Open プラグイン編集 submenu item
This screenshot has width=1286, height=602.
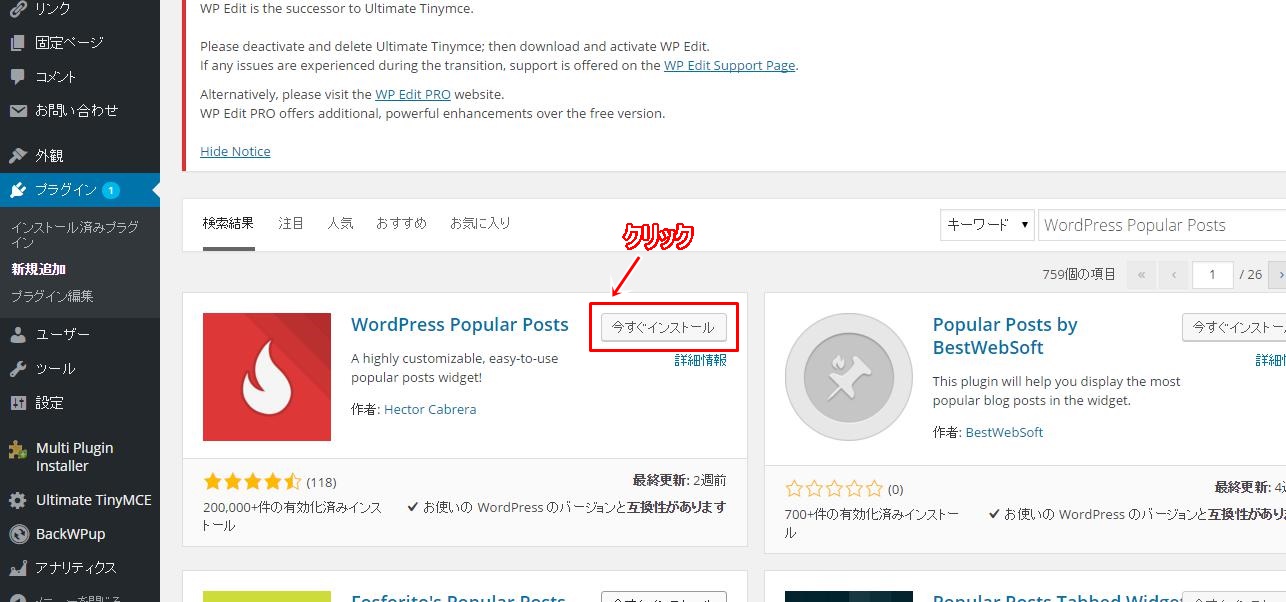coord(52,296)
